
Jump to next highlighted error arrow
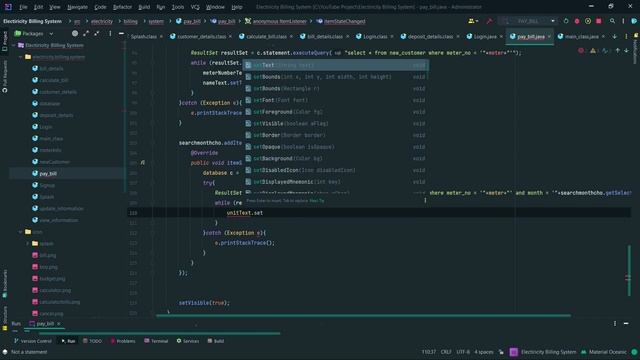627,51
